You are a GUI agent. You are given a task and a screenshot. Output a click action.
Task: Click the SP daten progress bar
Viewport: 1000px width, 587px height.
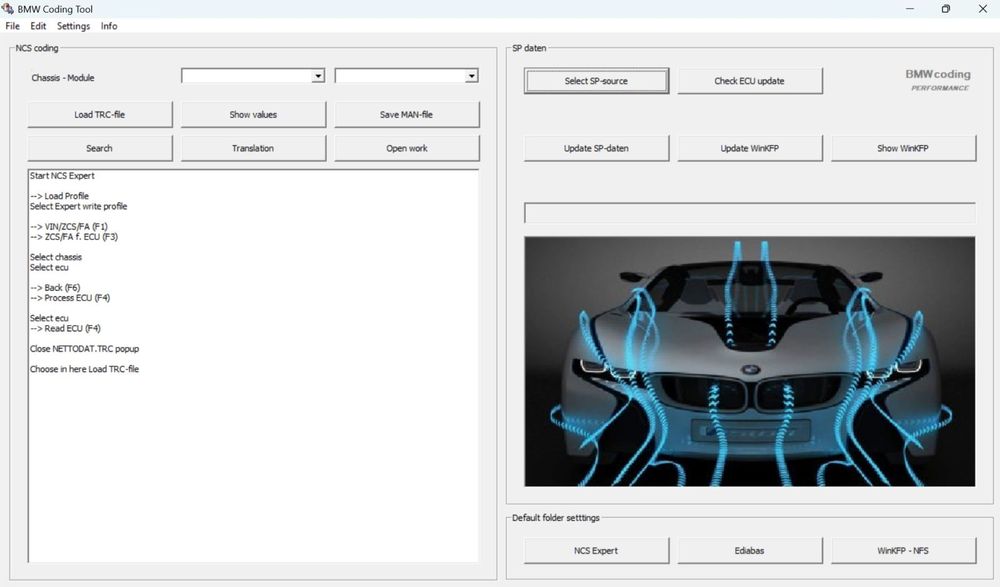749,212
